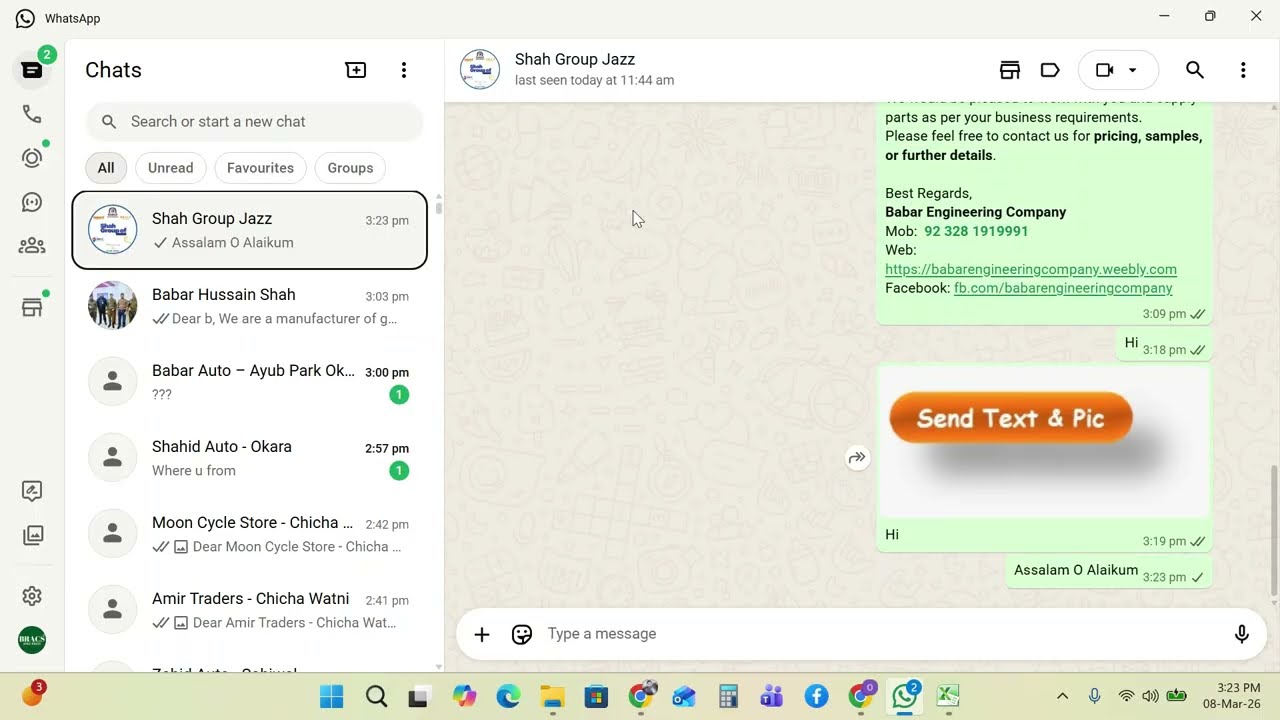
Task: Open the Channels icon in the sidebar
Action: [x=32, y=202]
